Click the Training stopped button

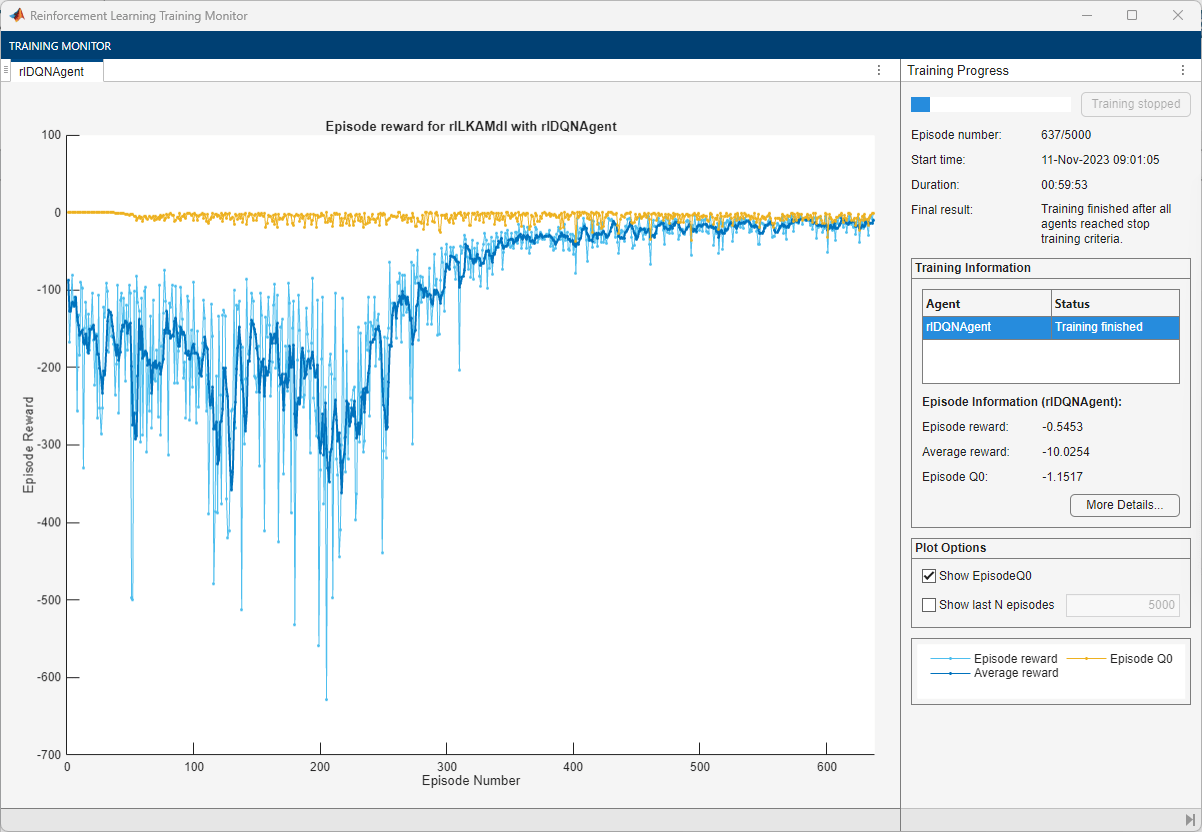tap(1135, 104)
